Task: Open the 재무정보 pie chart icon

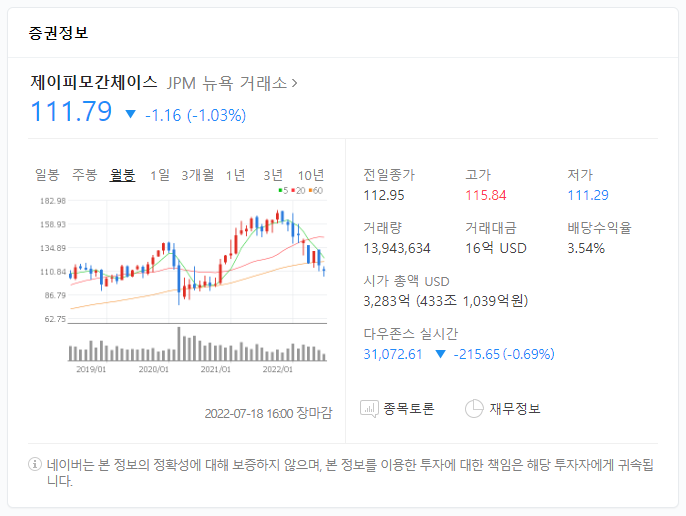Action: (474, 409)
